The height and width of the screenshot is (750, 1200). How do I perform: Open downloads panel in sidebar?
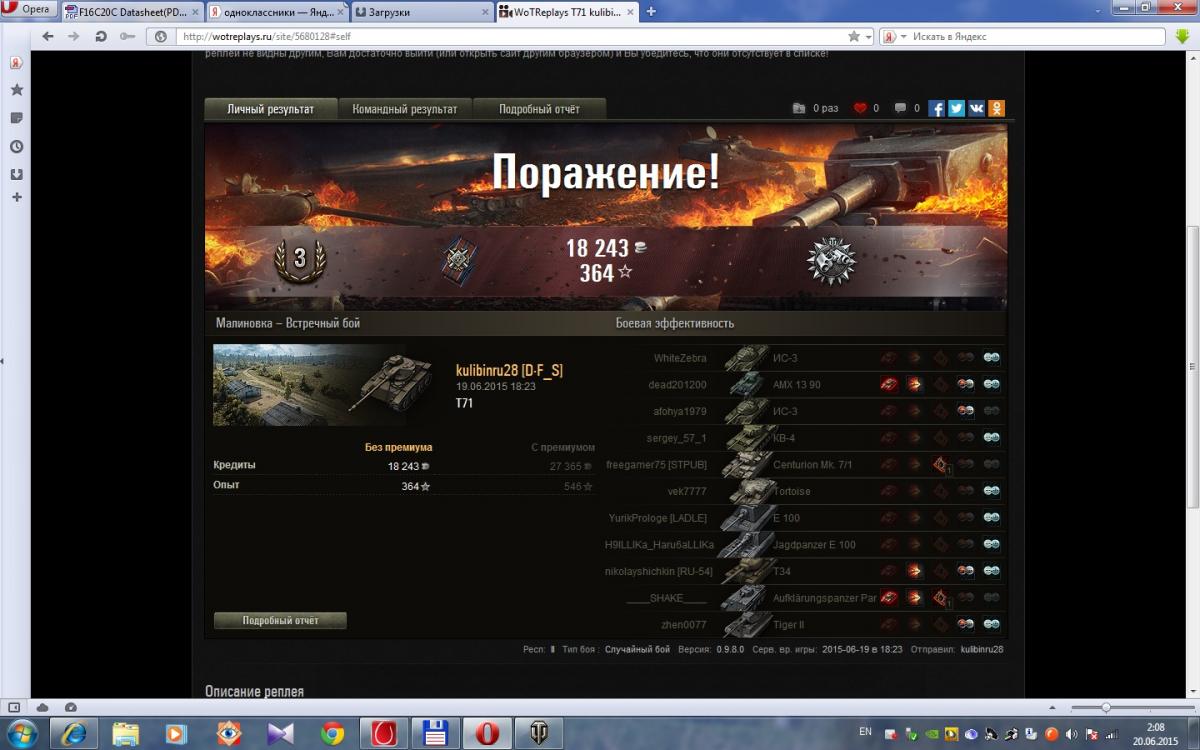16,174
